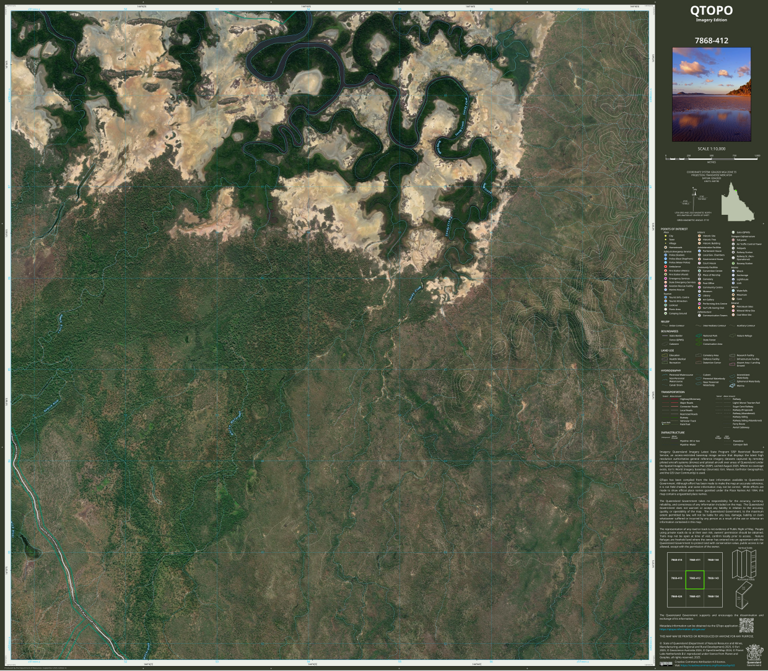Click the Camping Ground legend icon
The height and width of the screenshot is (671, 768).
[666, 313]
